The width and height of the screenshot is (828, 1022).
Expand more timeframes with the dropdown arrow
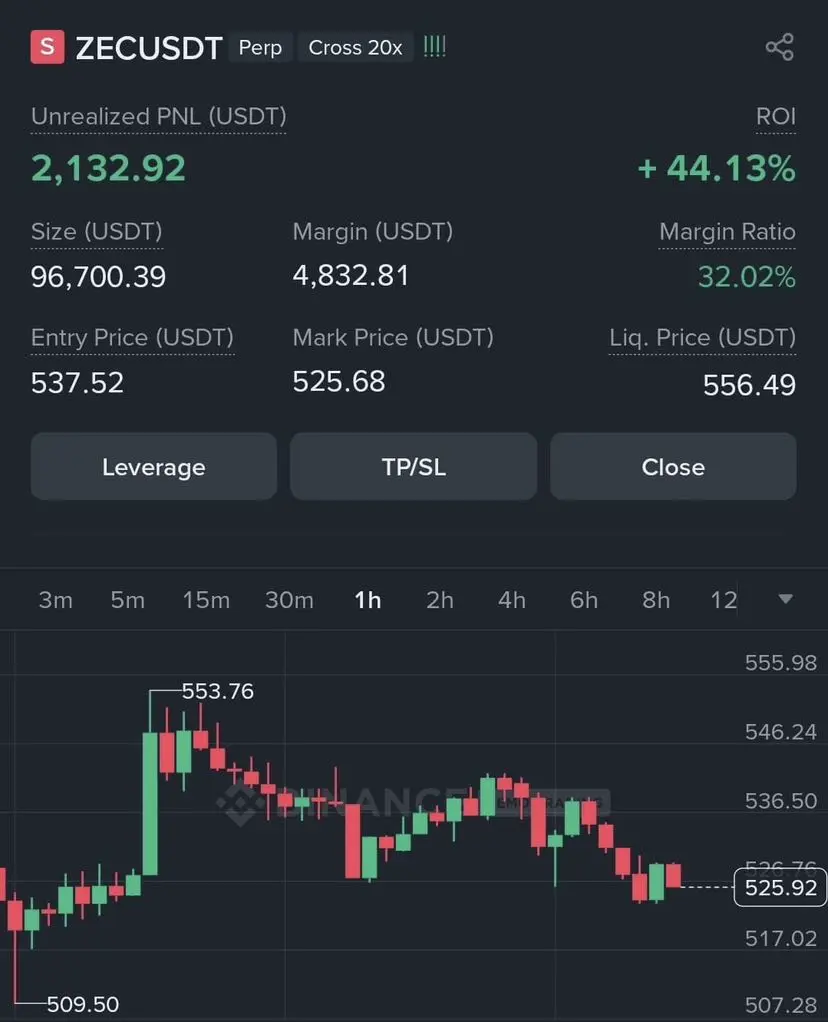[x=786, y=599]
